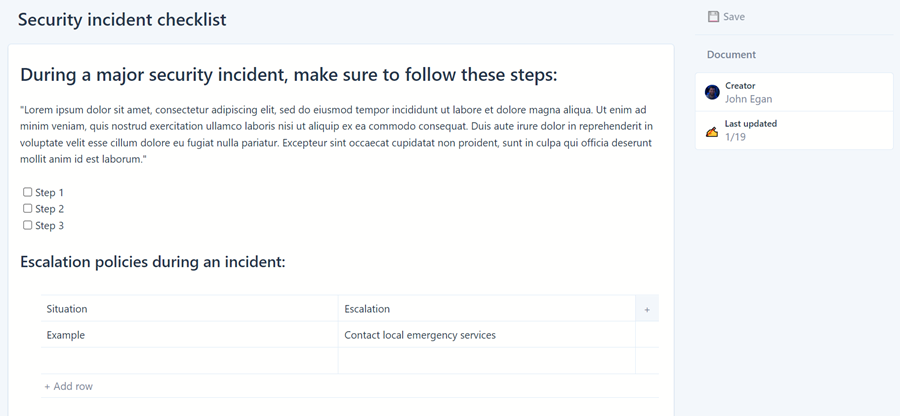The width and height of the screenshot is (900, 416).
Task: Click the Last updated 1/19 date
Action: click(735, 137)
